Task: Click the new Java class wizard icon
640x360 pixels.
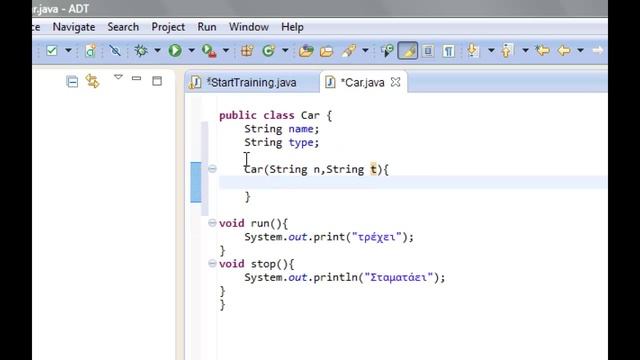Action: pos(90,51)
